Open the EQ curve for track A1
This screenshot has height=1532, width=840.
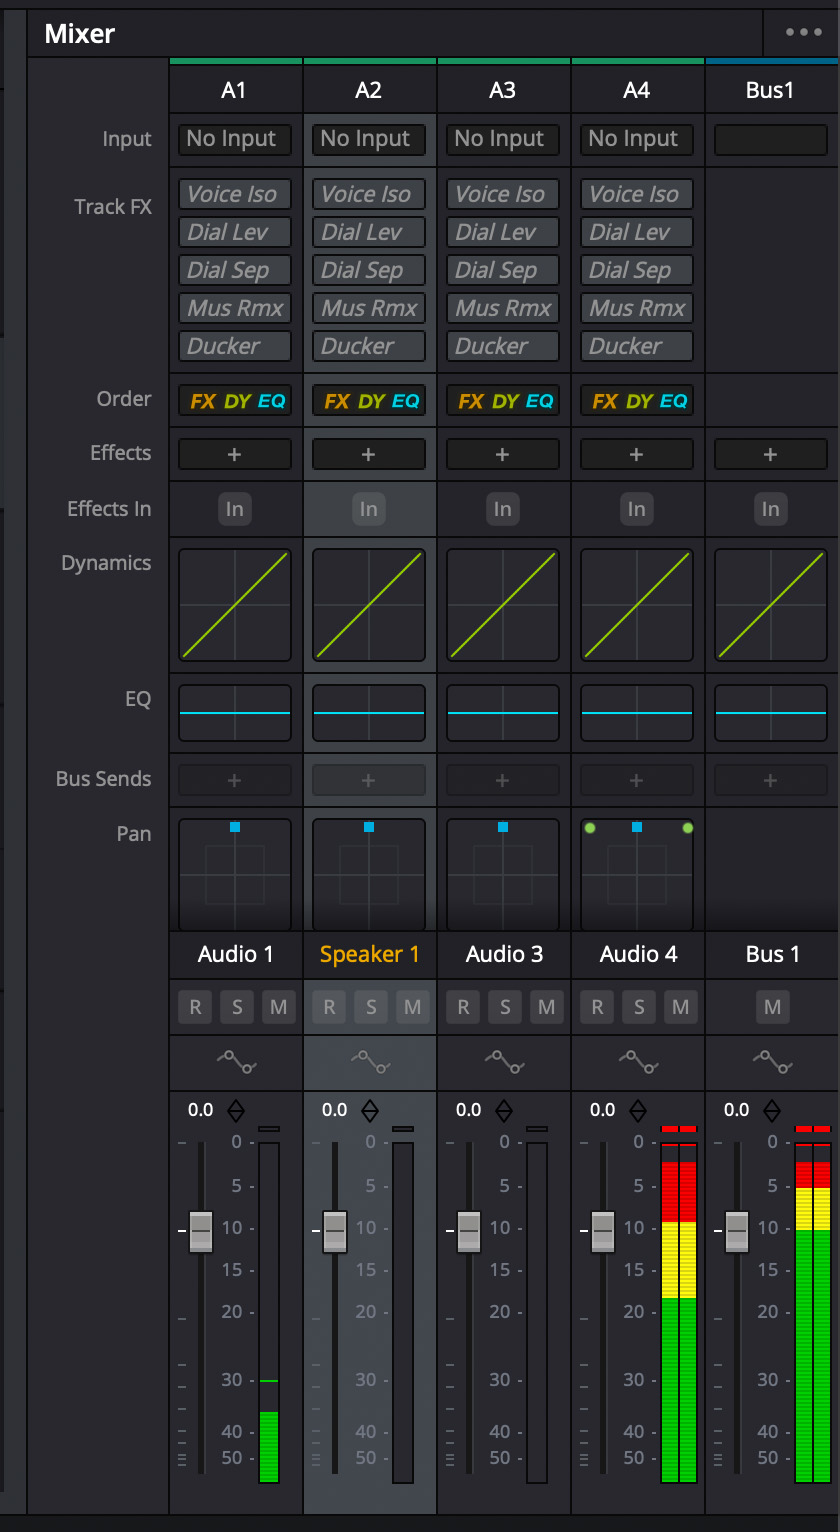tap(235, 713)
